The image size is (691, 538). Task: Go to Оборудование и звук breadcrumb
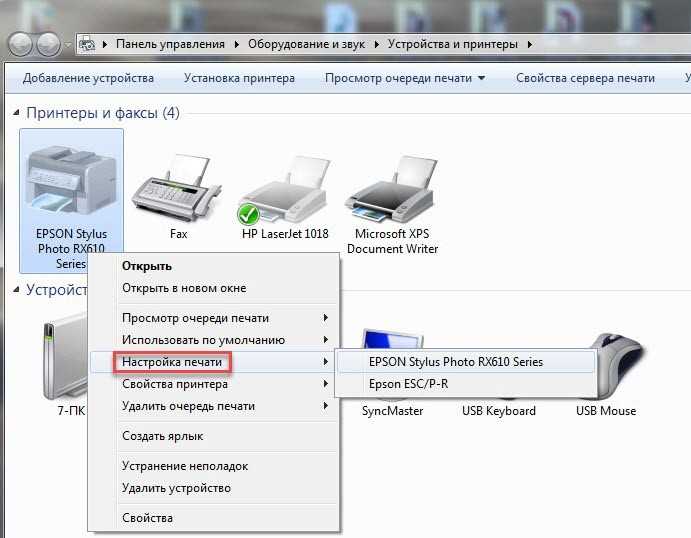306,44
